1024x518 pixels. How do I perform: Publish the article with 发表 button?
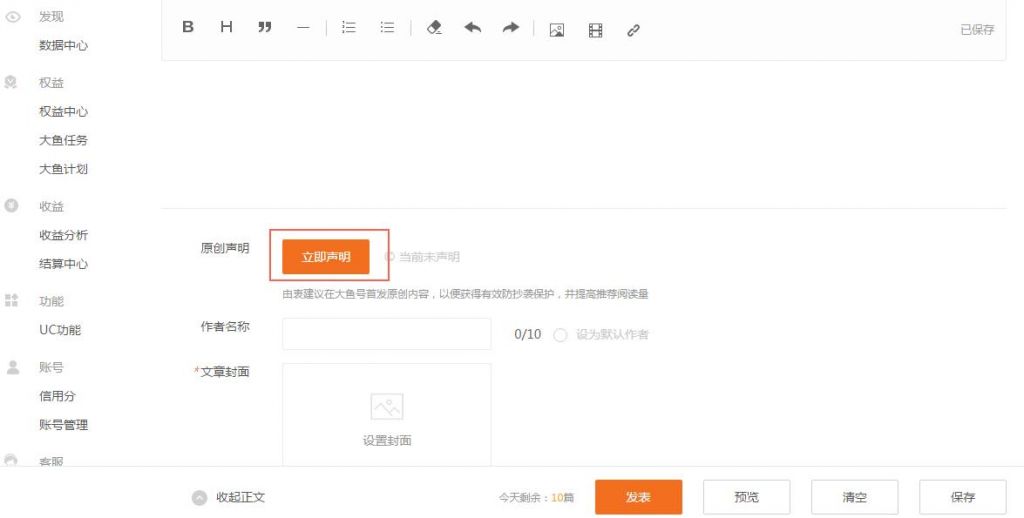pyautogui.click(x=639, y=497)
